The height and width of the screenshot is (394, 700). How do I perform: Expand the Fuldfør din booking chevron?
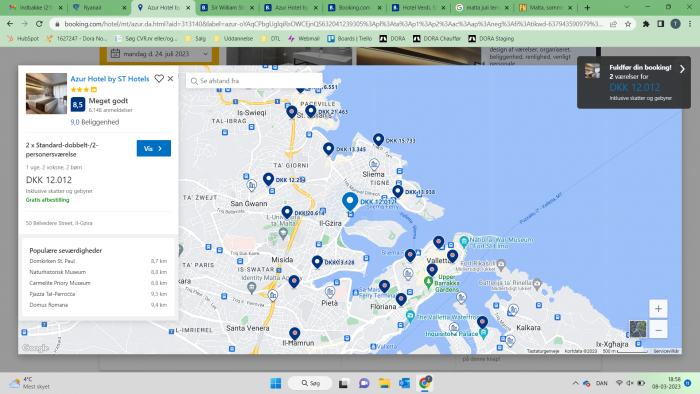682,69
